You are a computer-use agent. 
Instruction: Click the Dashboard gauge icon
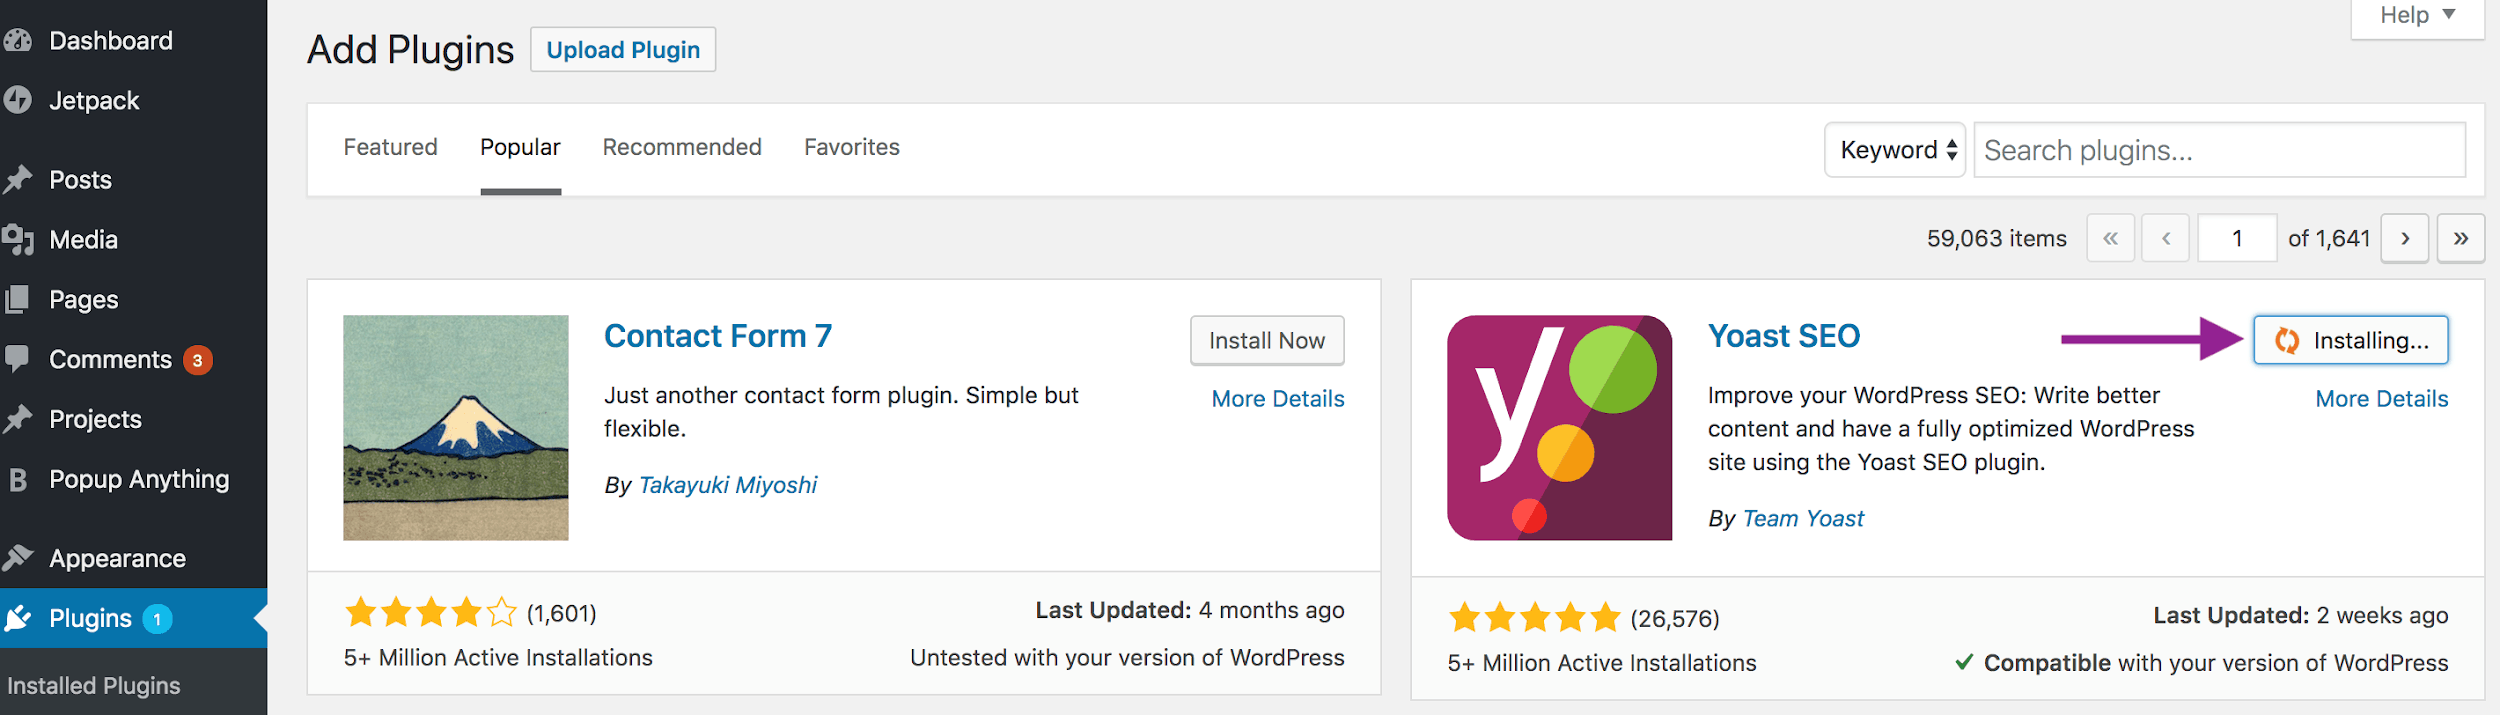click(x=17, y=40)
